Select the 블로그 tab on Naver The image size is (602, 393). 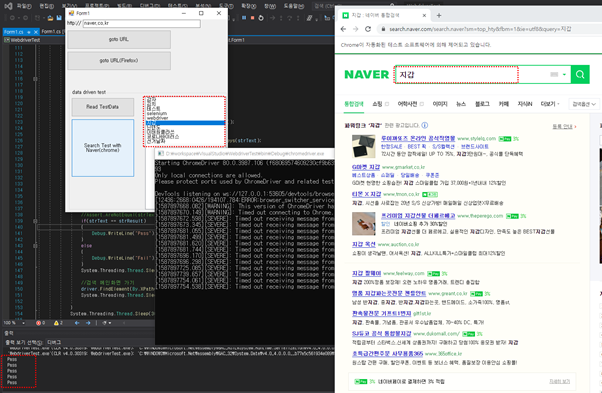(482, 104)
